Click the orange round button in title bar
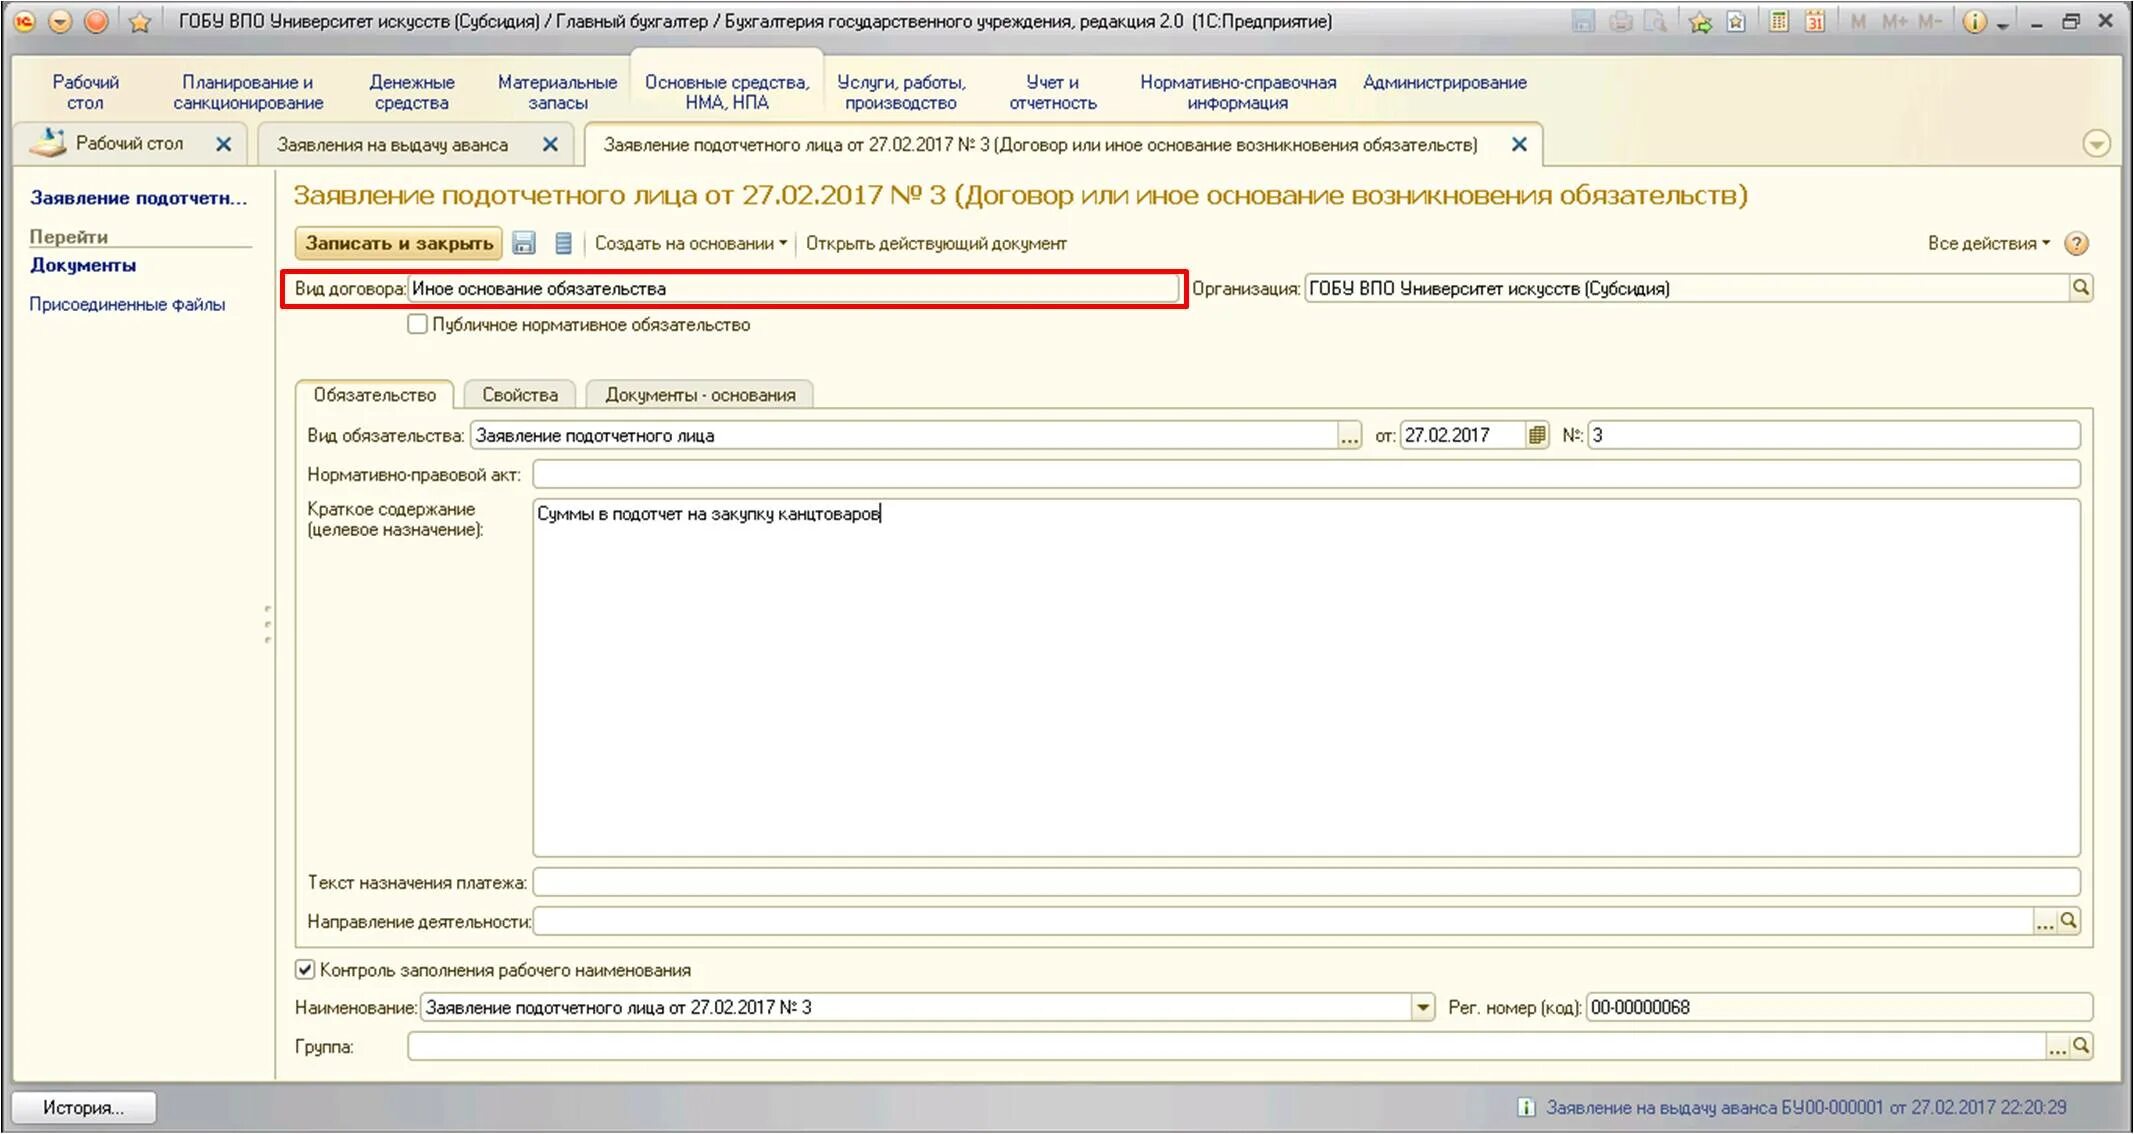This screenshot has width=2134, height=1134. 96,21
